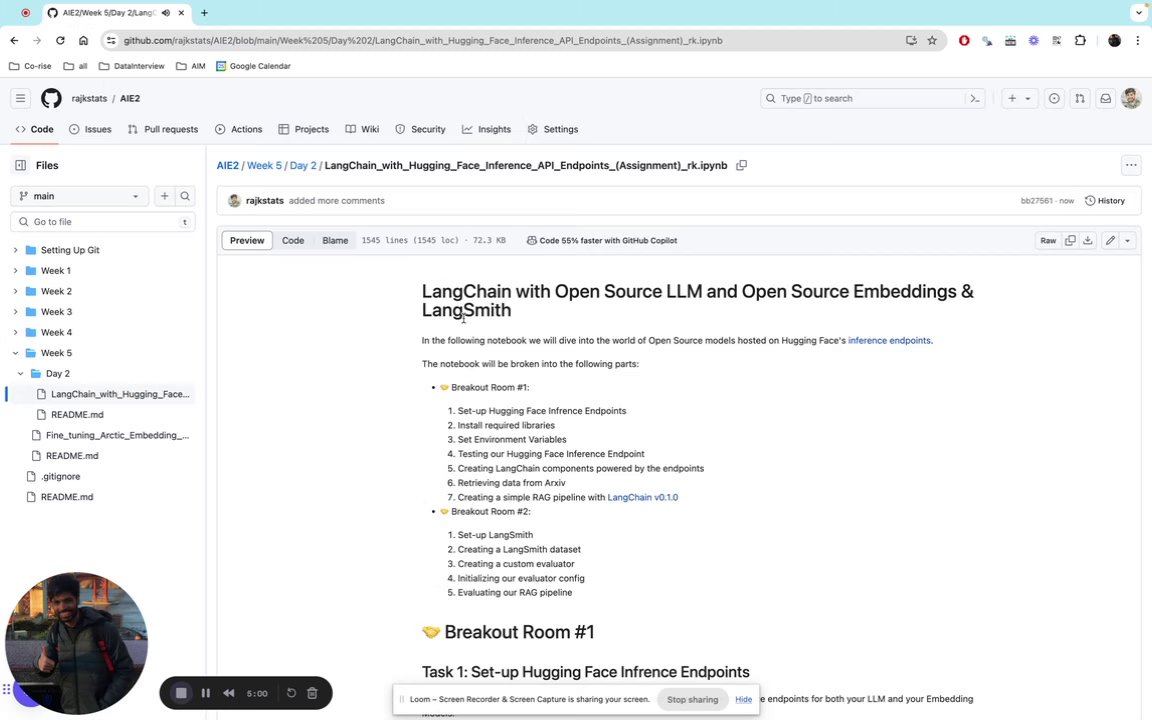Expand the Week 1 folder
1152x720 pixels.
coord(15,270)
